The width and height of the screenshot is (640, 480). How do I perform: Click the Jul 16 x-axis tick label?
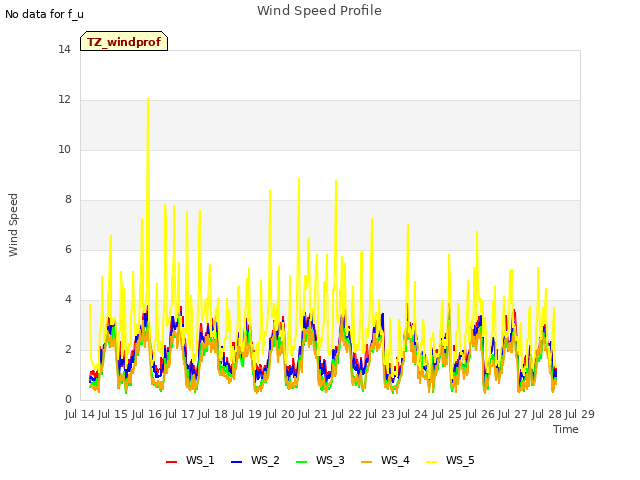[x=147, y=414]
